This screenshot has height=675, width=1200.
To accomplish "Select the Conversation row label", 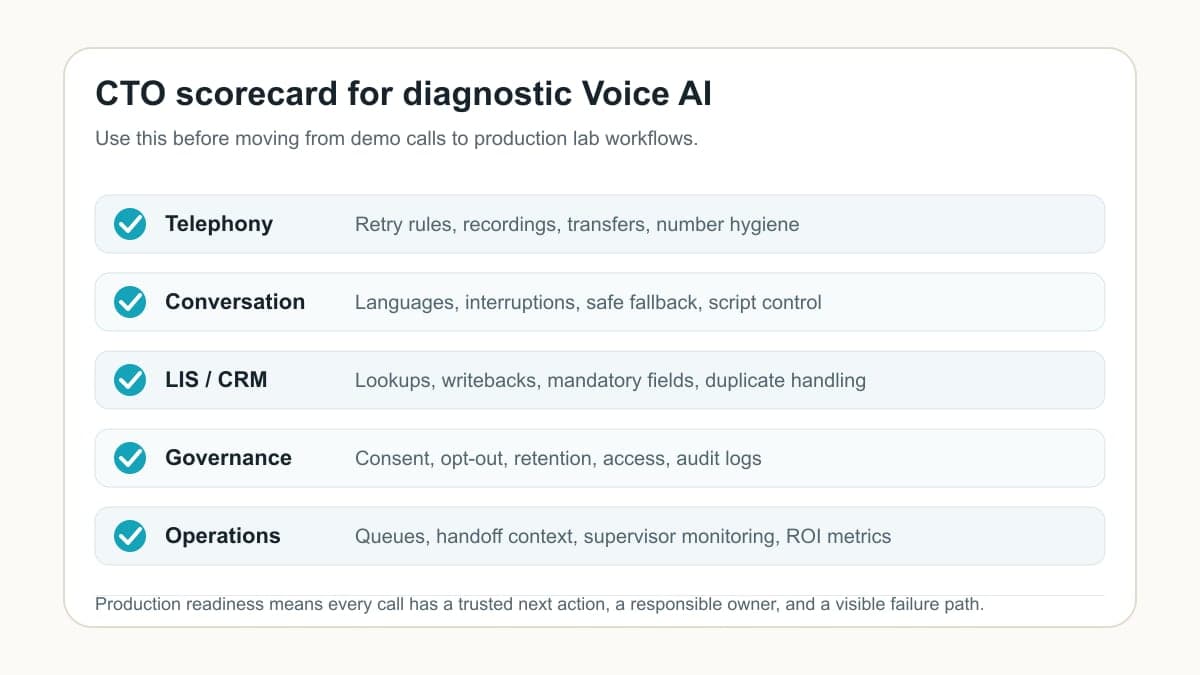I will point(235,302).
